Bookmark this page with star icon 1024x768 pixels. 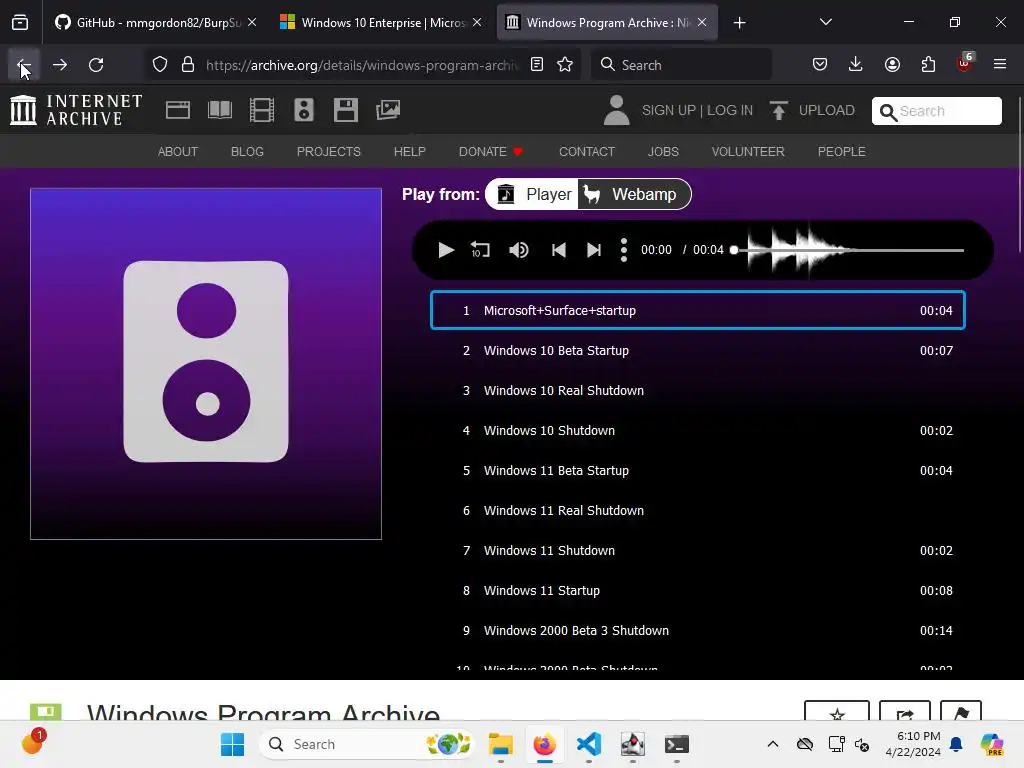pos(565,65)
